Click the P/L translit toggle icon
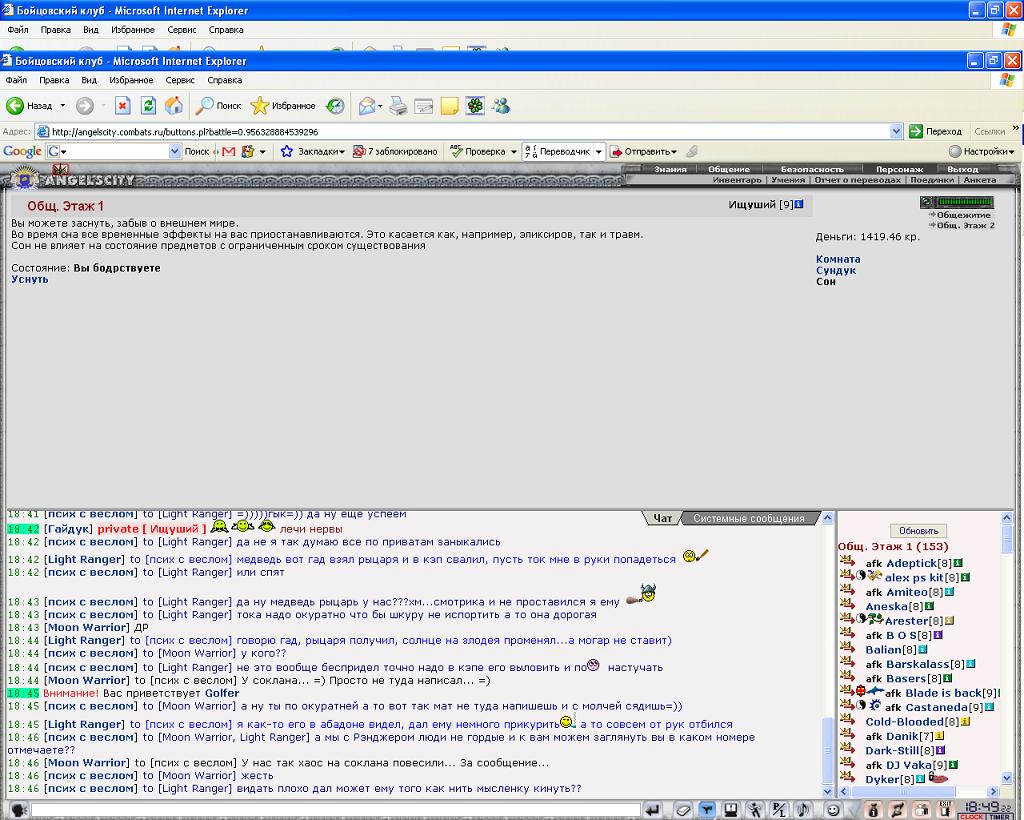1024x820 pixels. click(779, 810)
